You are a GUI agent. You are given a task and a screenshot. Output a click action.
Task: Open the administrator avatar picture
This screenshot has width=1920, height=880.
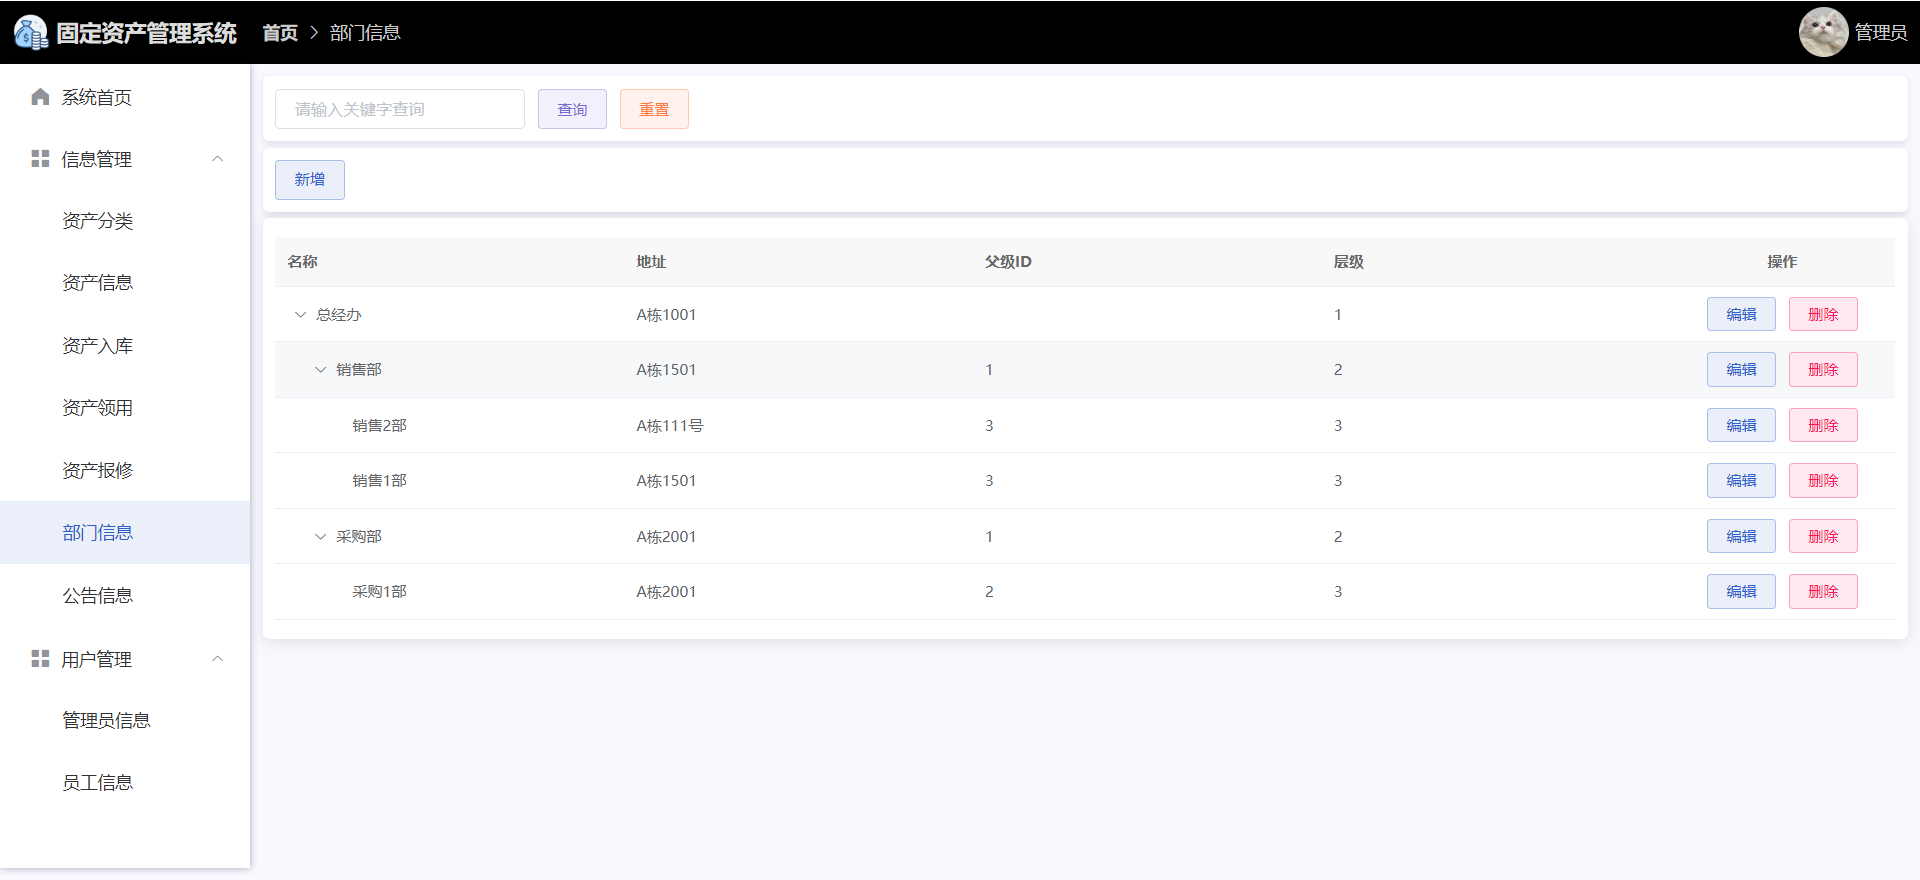[x=1823, y=32]
